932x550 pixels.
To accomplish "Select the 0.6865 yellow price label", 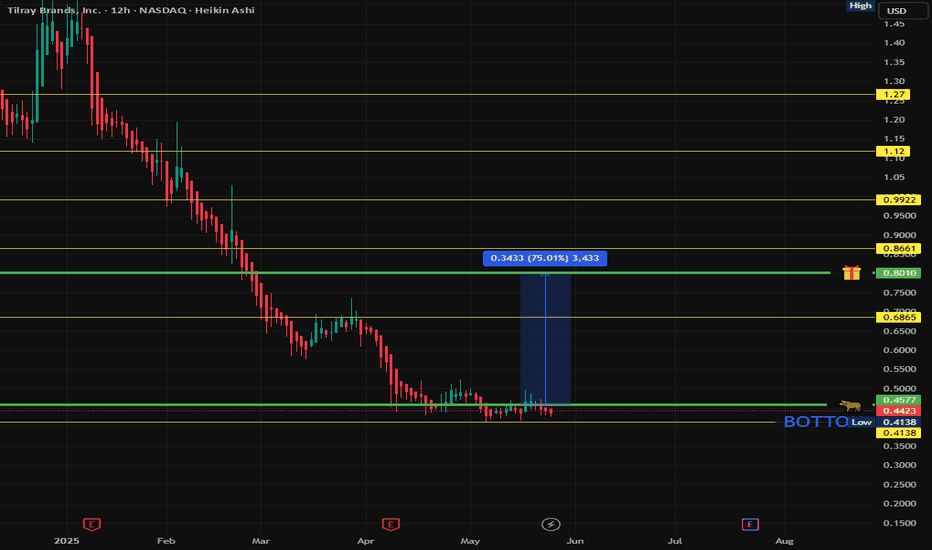I will click(899, 318).
